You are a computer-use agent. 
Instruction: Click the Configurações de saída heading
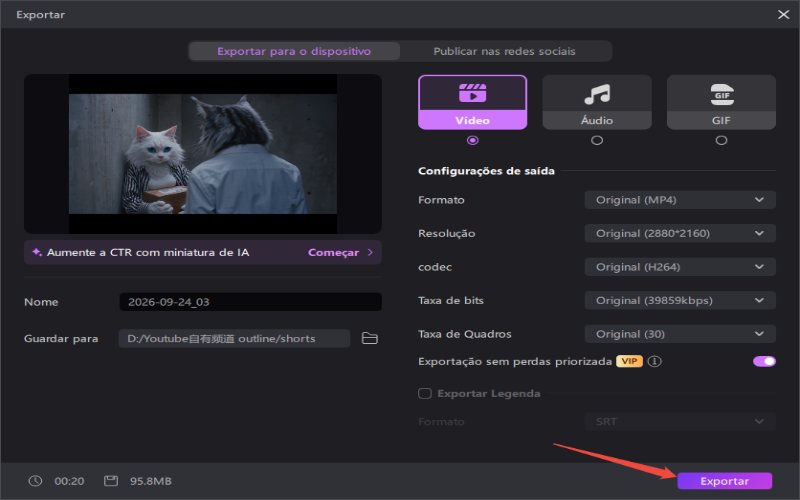pos(486,171)
